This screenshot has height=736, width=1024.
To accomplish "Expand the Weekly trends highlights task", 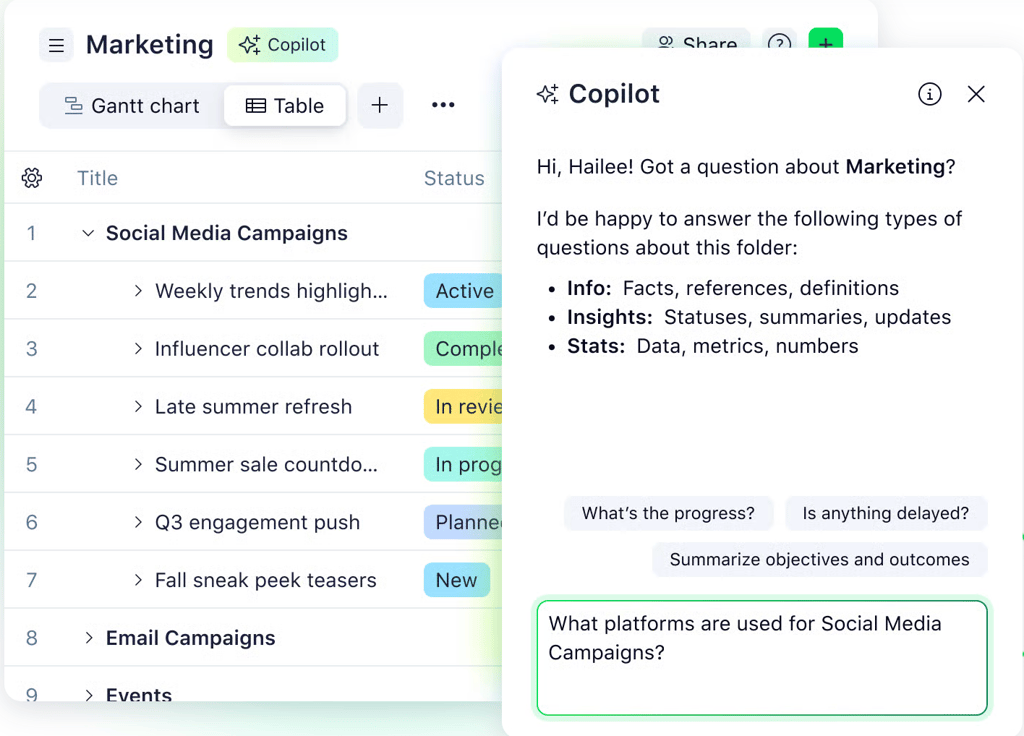I will (x=138, y=291).
